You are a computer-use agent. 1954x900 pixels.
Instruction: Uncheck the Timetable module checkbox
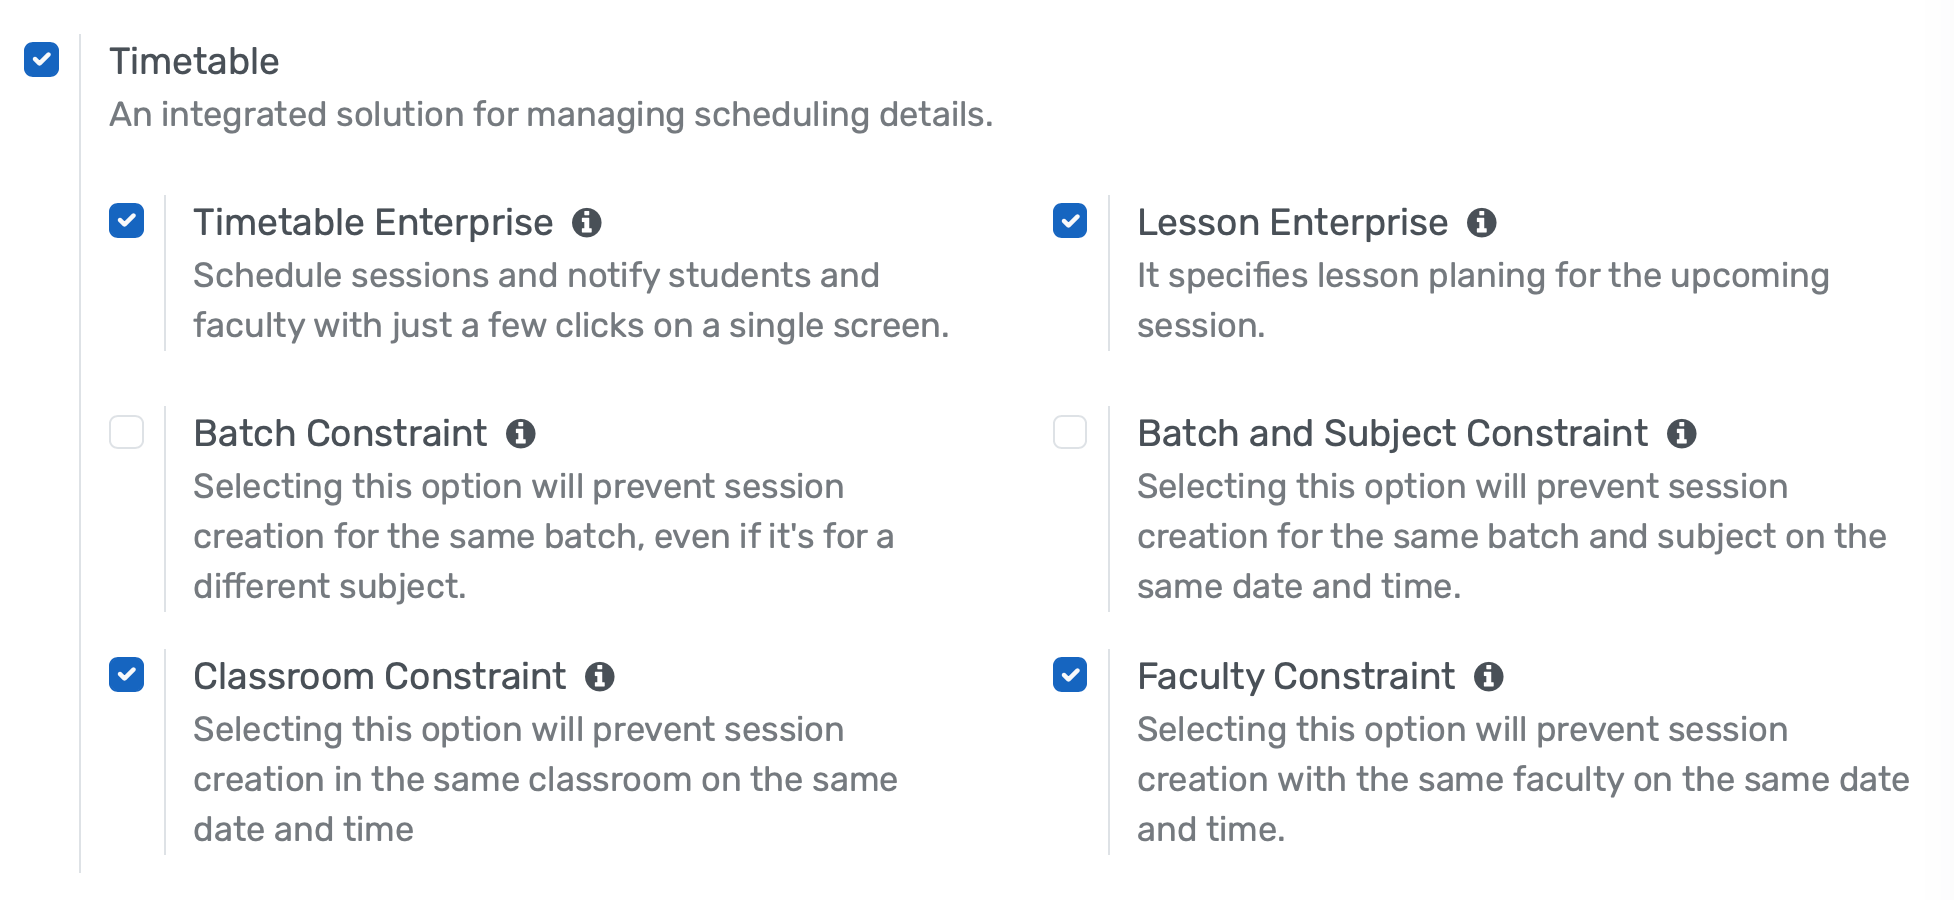click(41, 61)
